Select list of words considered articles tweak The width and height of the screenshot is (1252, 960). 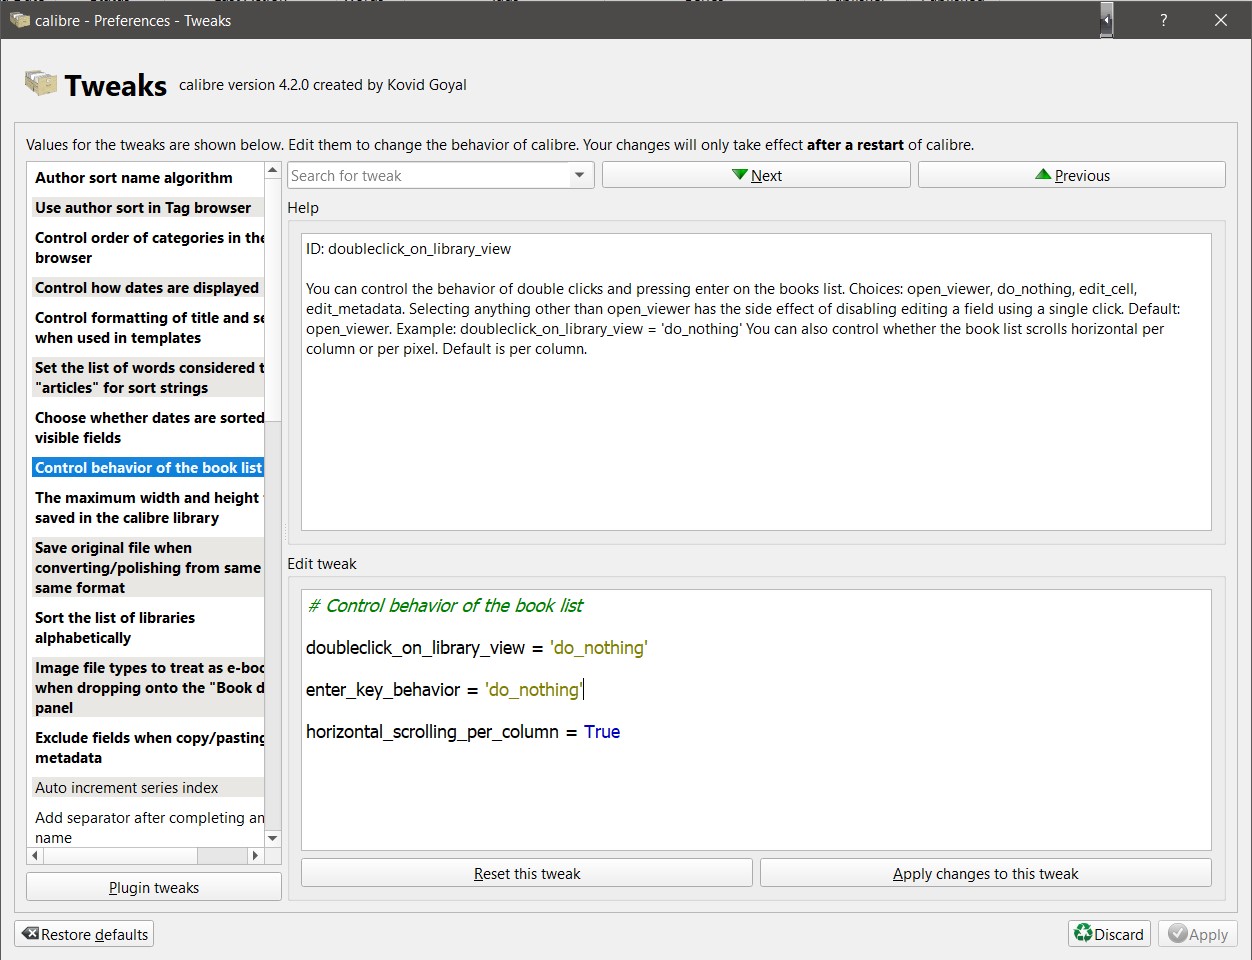(148, 378)
